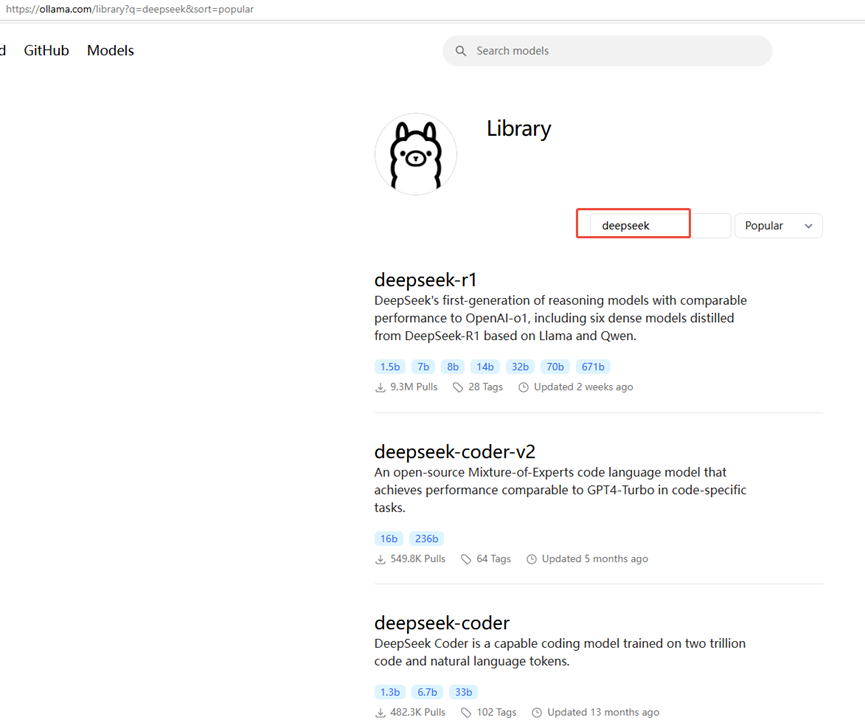
Task: Click the 9.3M Pulls text
Action: tap(414, 387)
